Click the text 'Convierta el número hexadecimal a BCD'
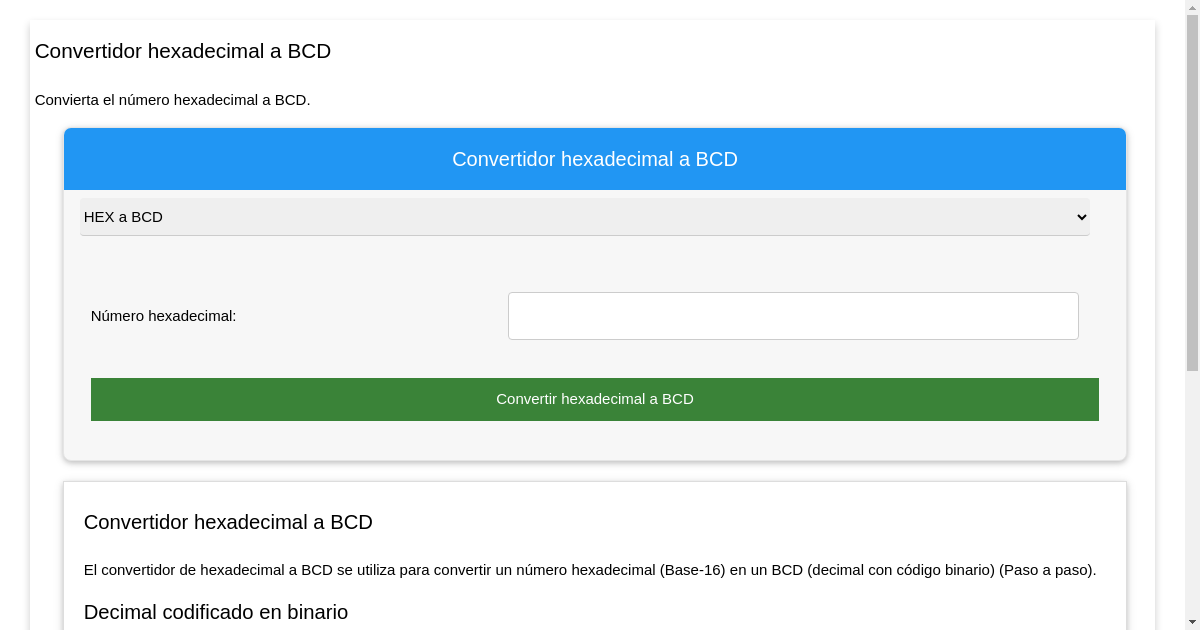This screenshot has height=630, width=1200. click(171, 100)
